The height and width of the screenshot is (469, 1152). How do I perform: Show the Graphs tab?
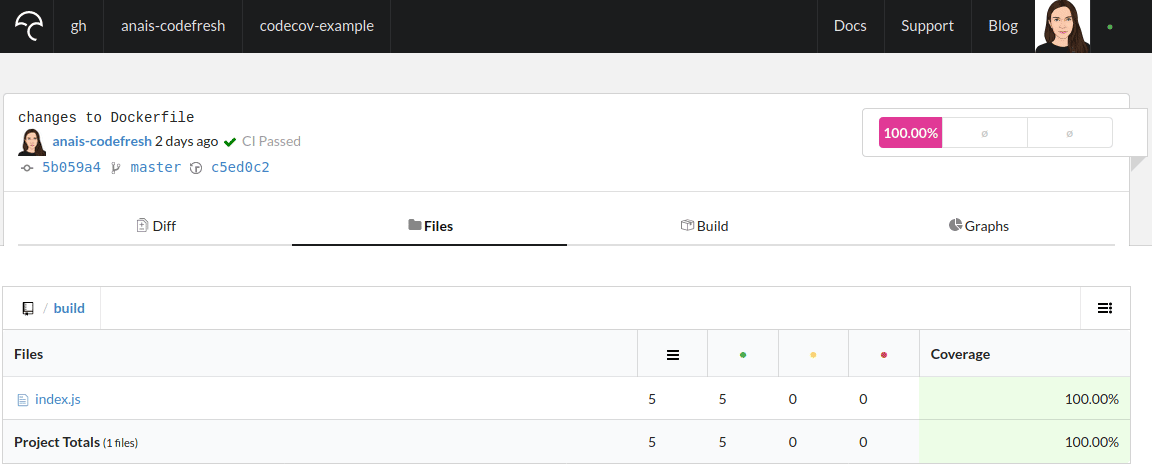pyautogui.click(x=979, y=226)
